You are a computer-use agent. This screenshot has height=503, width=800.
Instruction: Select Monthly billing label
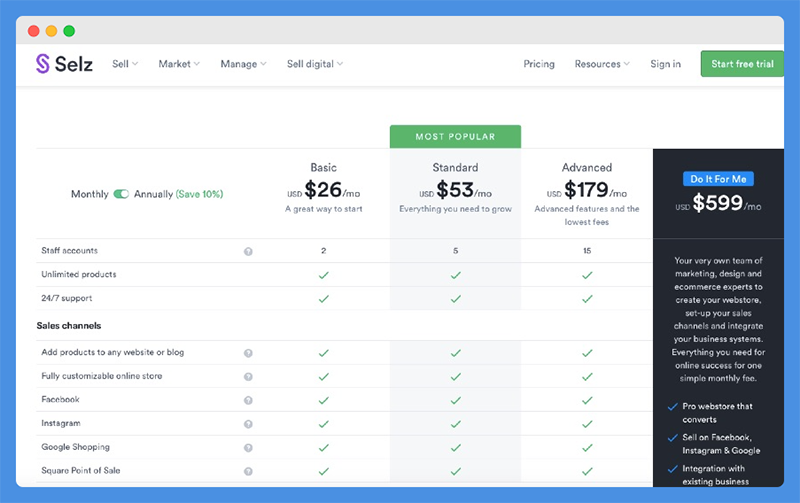coord(90,194)
